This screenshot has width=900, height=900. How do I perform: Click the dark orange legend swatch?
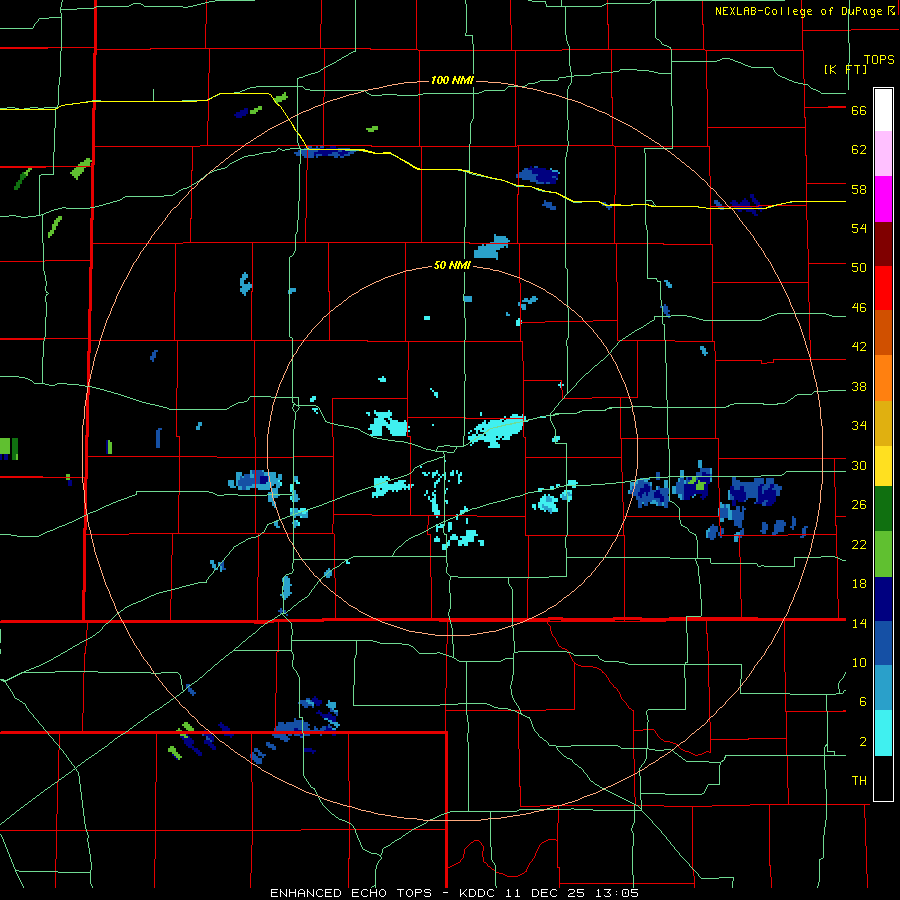pos(883,332)
